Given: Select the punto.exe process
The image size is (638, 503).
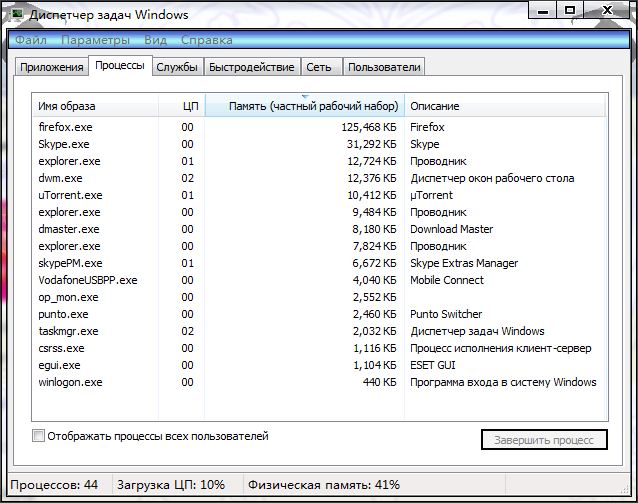Looking at the screenshot, I should pos(319,314).
